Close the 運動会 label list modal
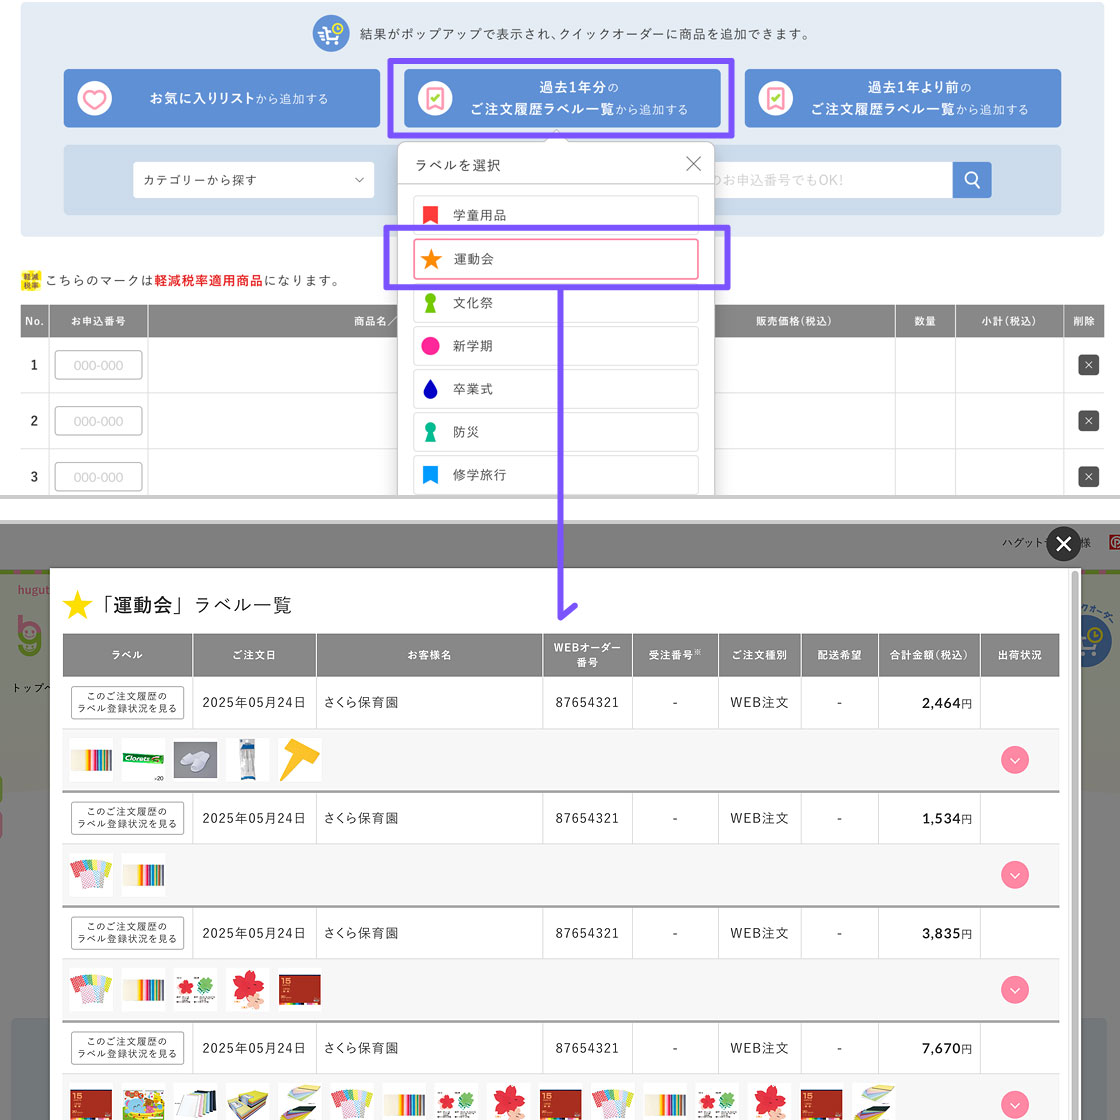This screenshot has width=1120, height=1120. click(1063, 543)
